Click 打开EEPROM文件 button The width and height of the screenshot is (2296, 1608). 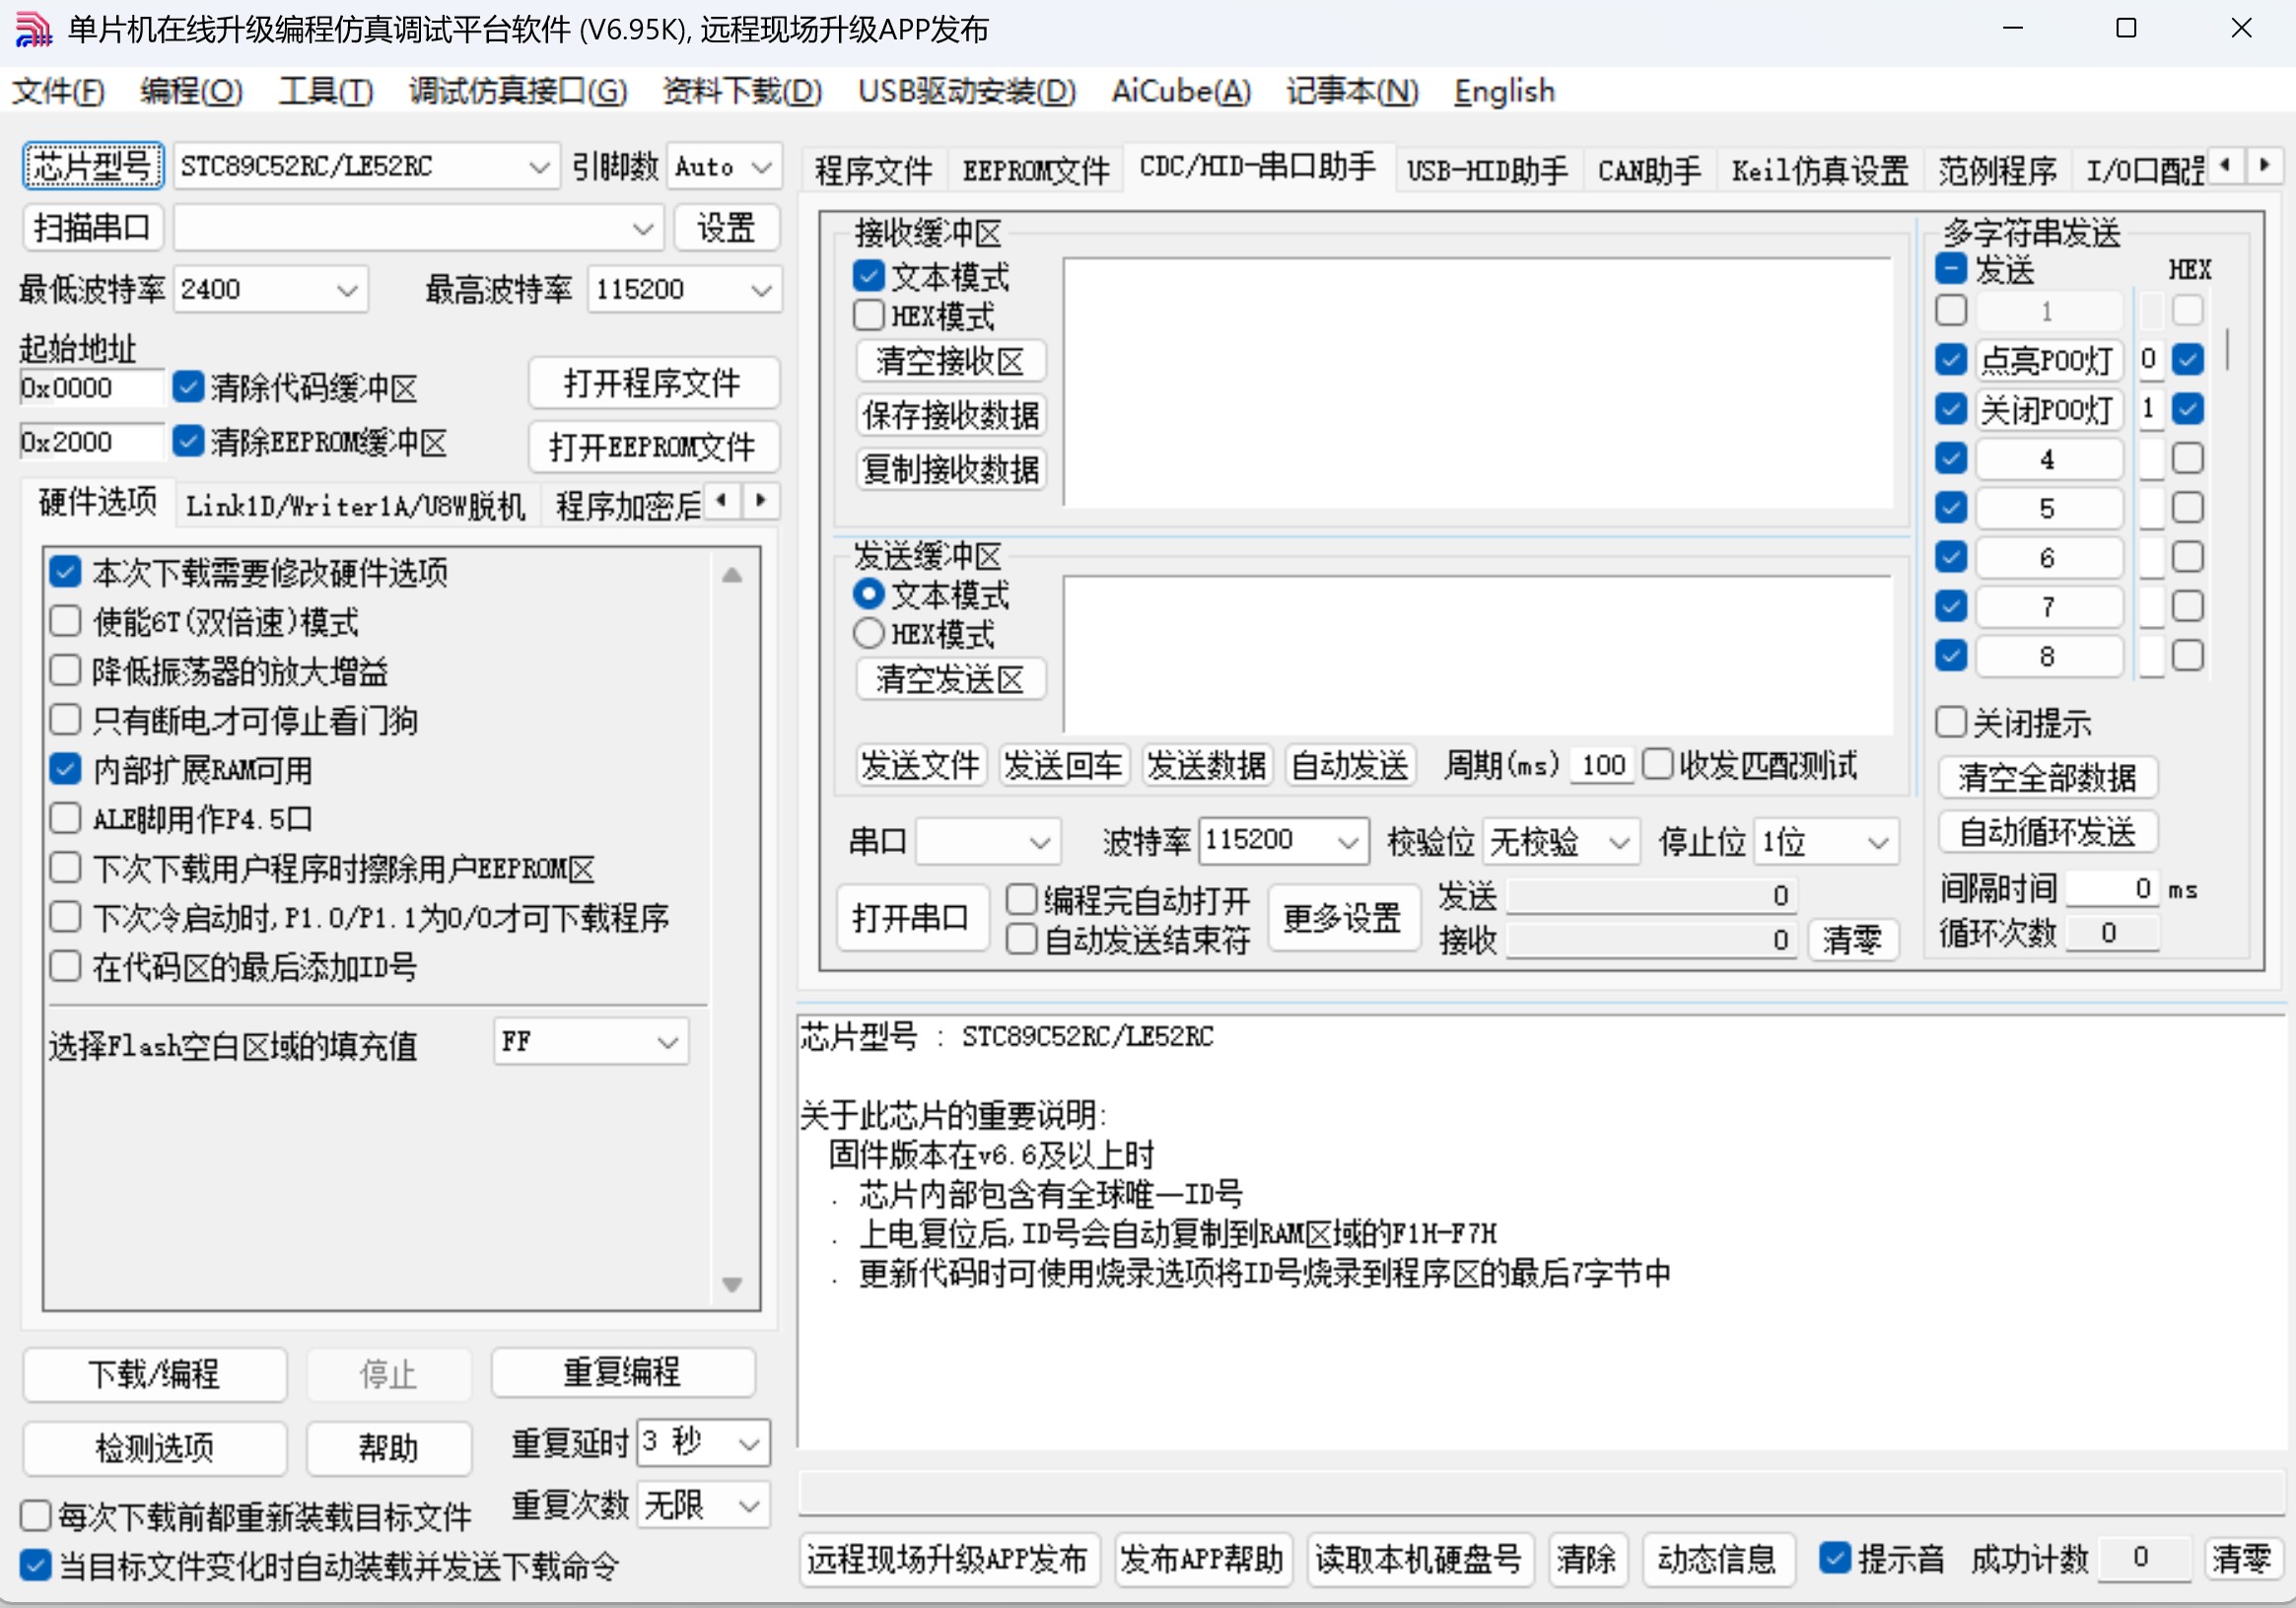tap(653, 447)
